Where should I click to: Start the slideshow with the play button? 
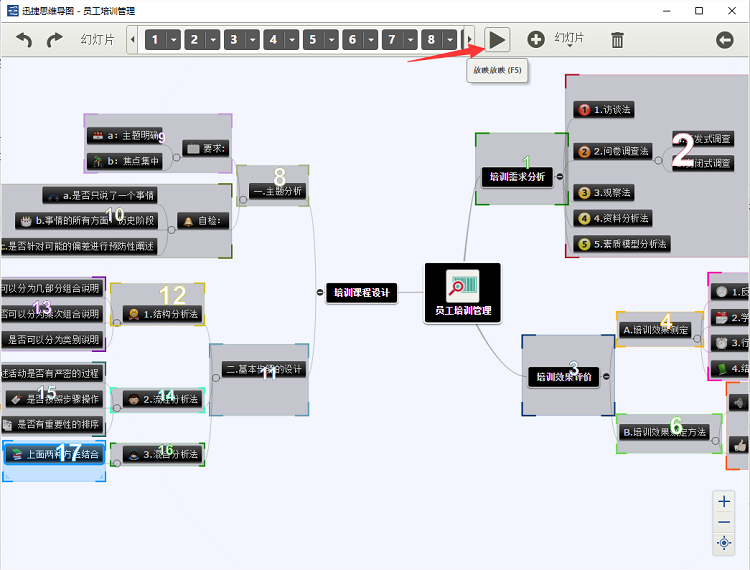point(497,40)
